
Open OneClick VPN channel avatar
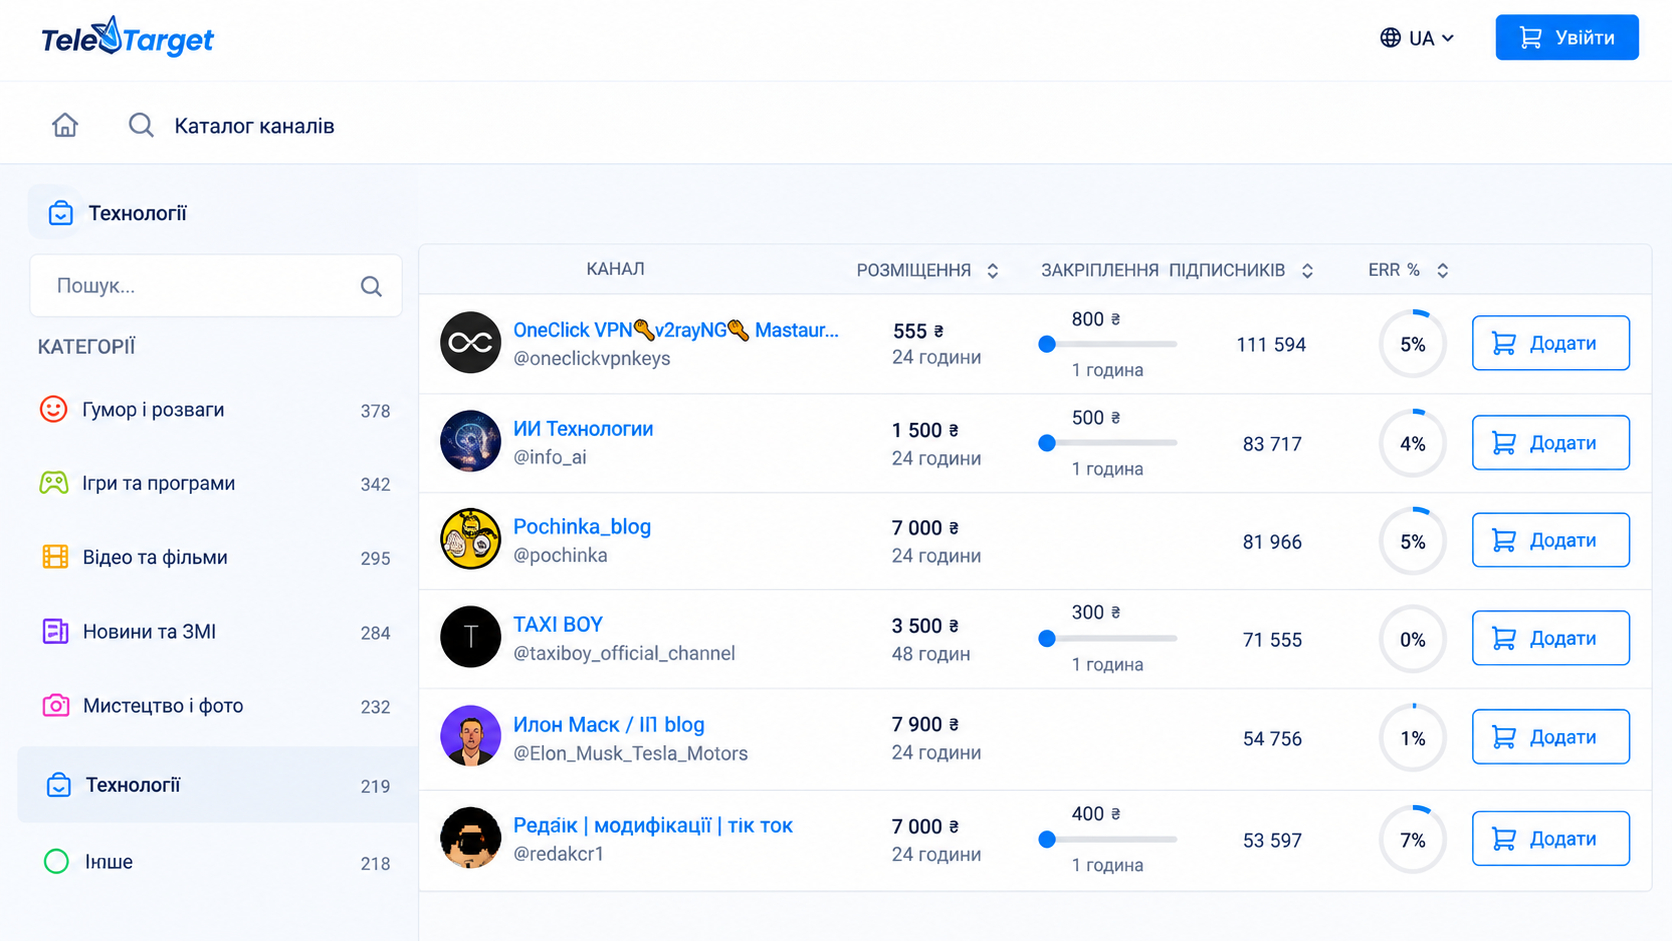470,343
